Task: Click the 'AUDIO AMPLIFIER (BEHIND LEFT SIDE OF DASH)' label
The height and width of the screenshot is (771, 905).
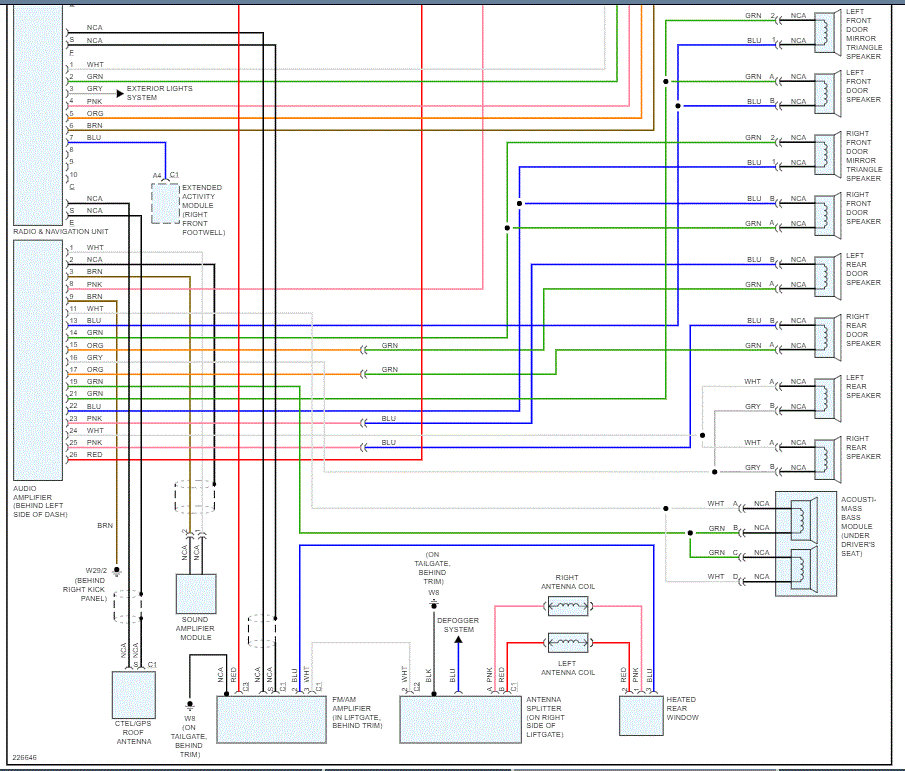Action: [40, 501]
